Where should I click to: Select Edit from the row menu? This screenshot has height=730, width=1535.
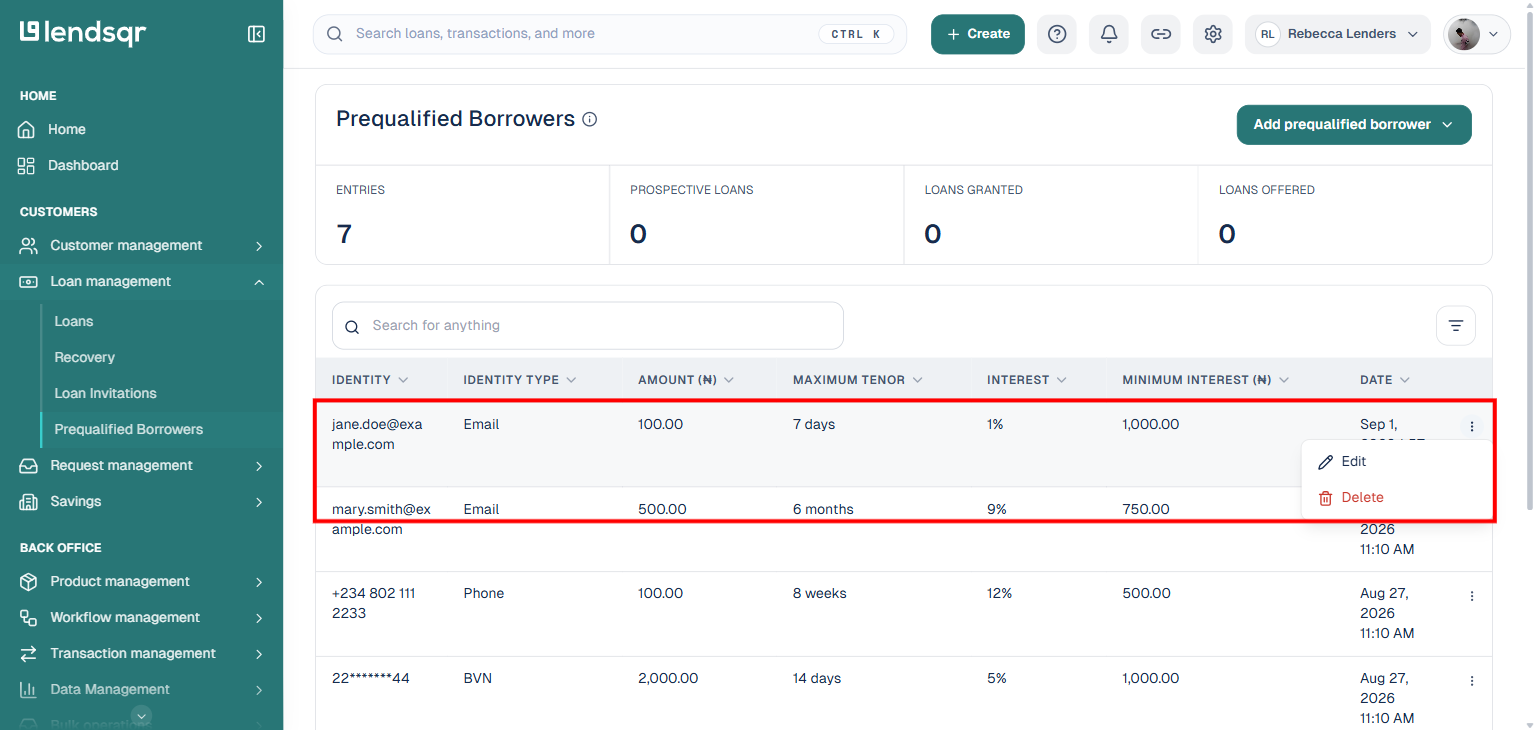click(x=1396, y=462)
